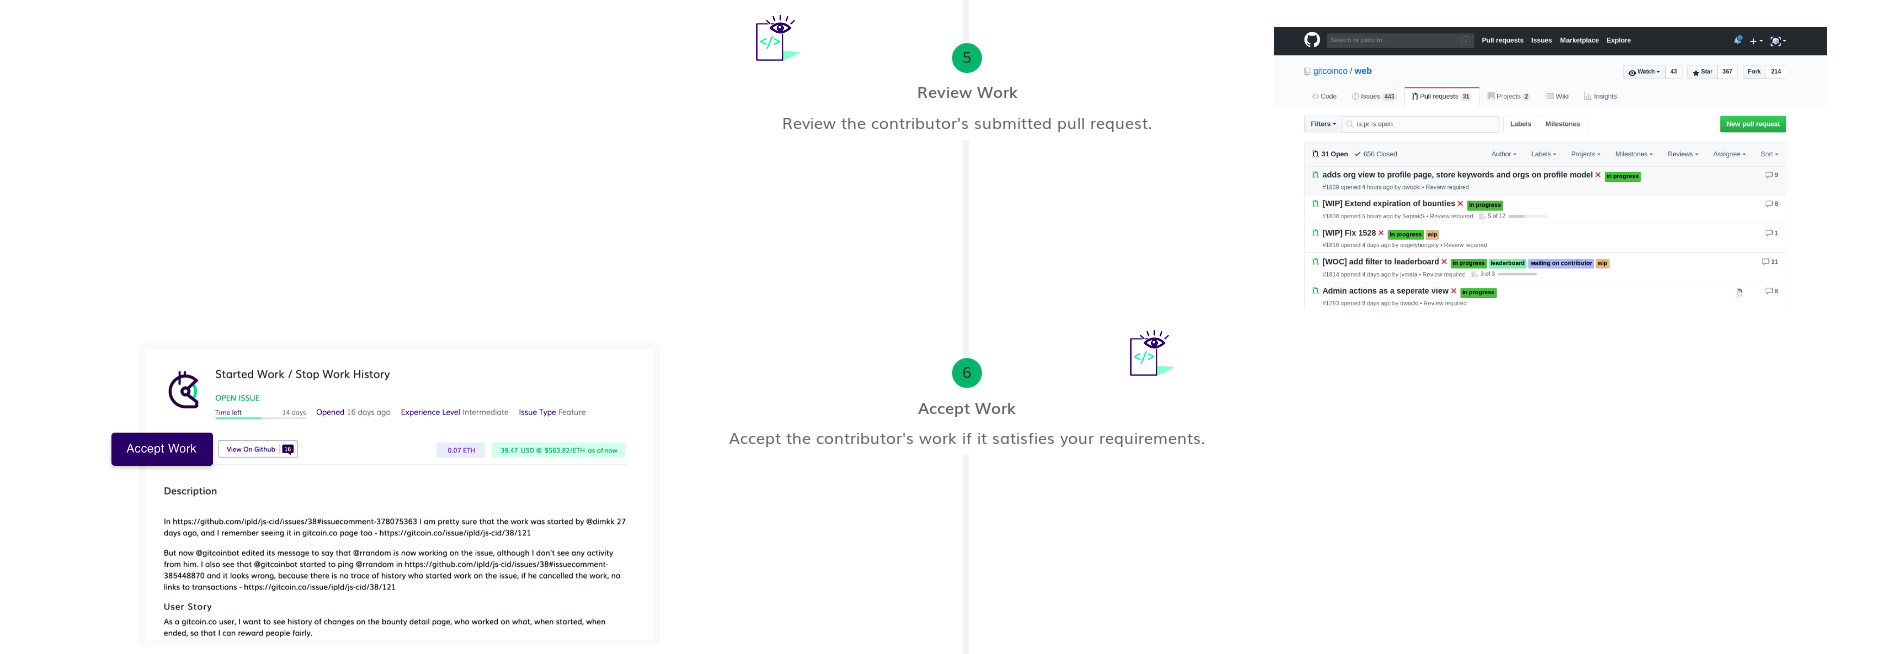Click the closed checkmark beside '656 Closed'
The width and height of the screenshot is (1903, 654).
point(1358,154)
